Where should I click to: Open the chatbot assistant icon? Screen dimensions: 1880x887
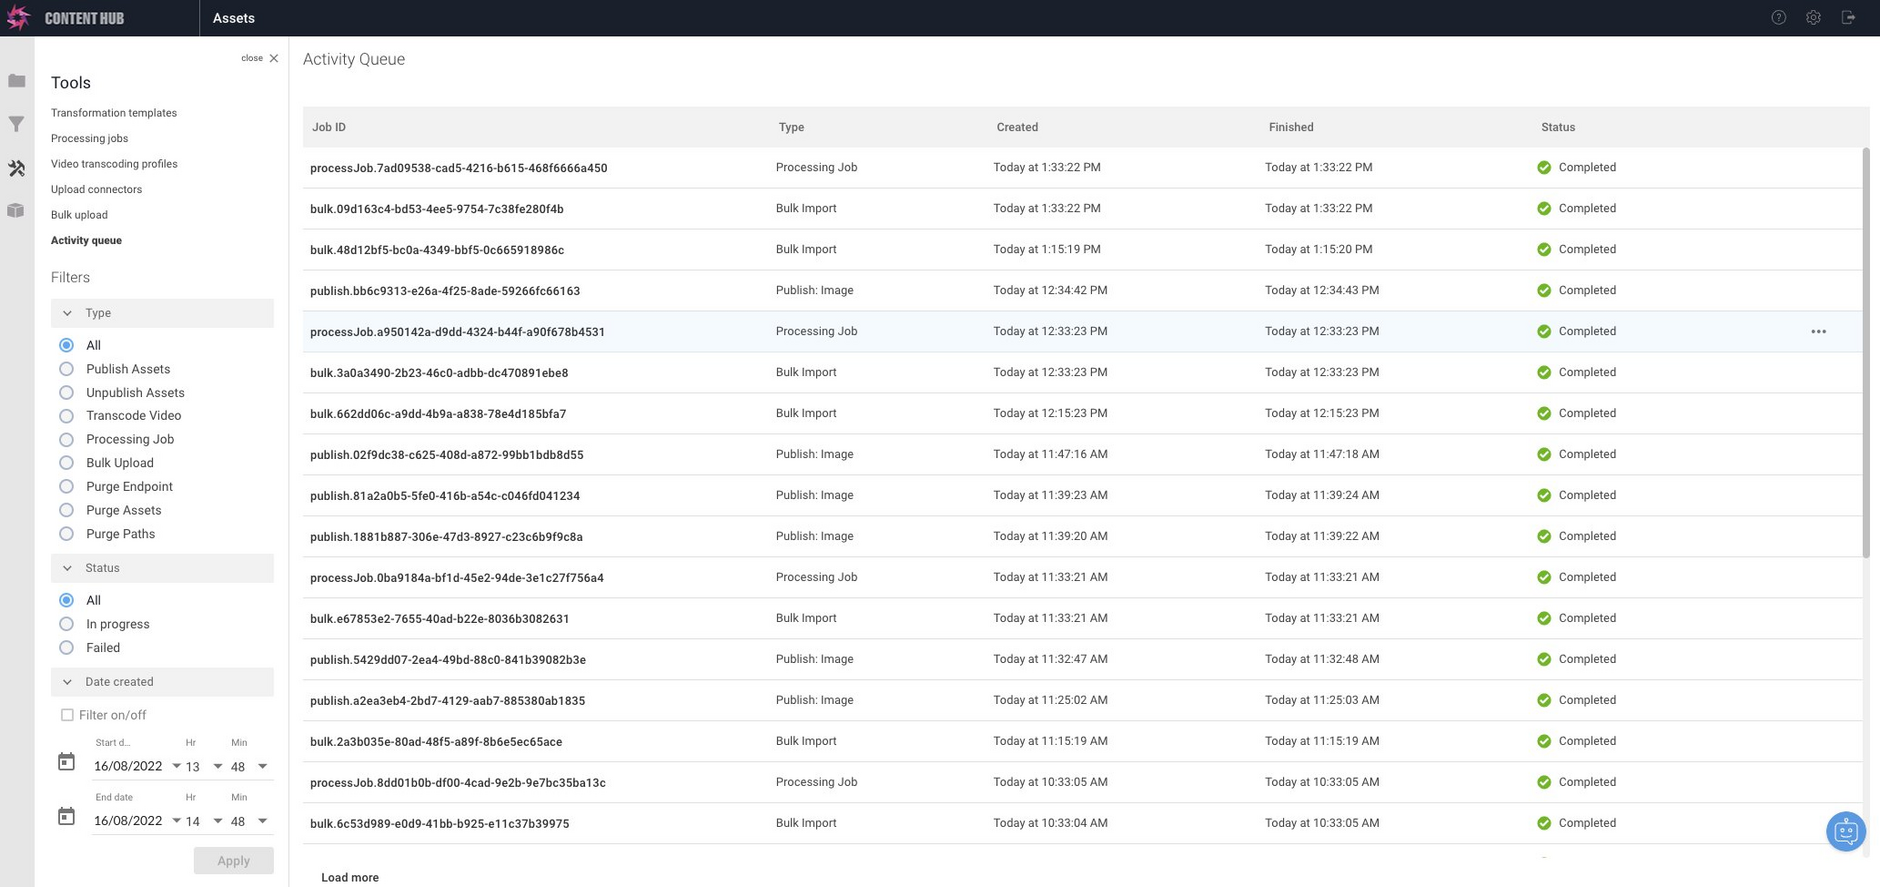click(x=1845, y=832)
